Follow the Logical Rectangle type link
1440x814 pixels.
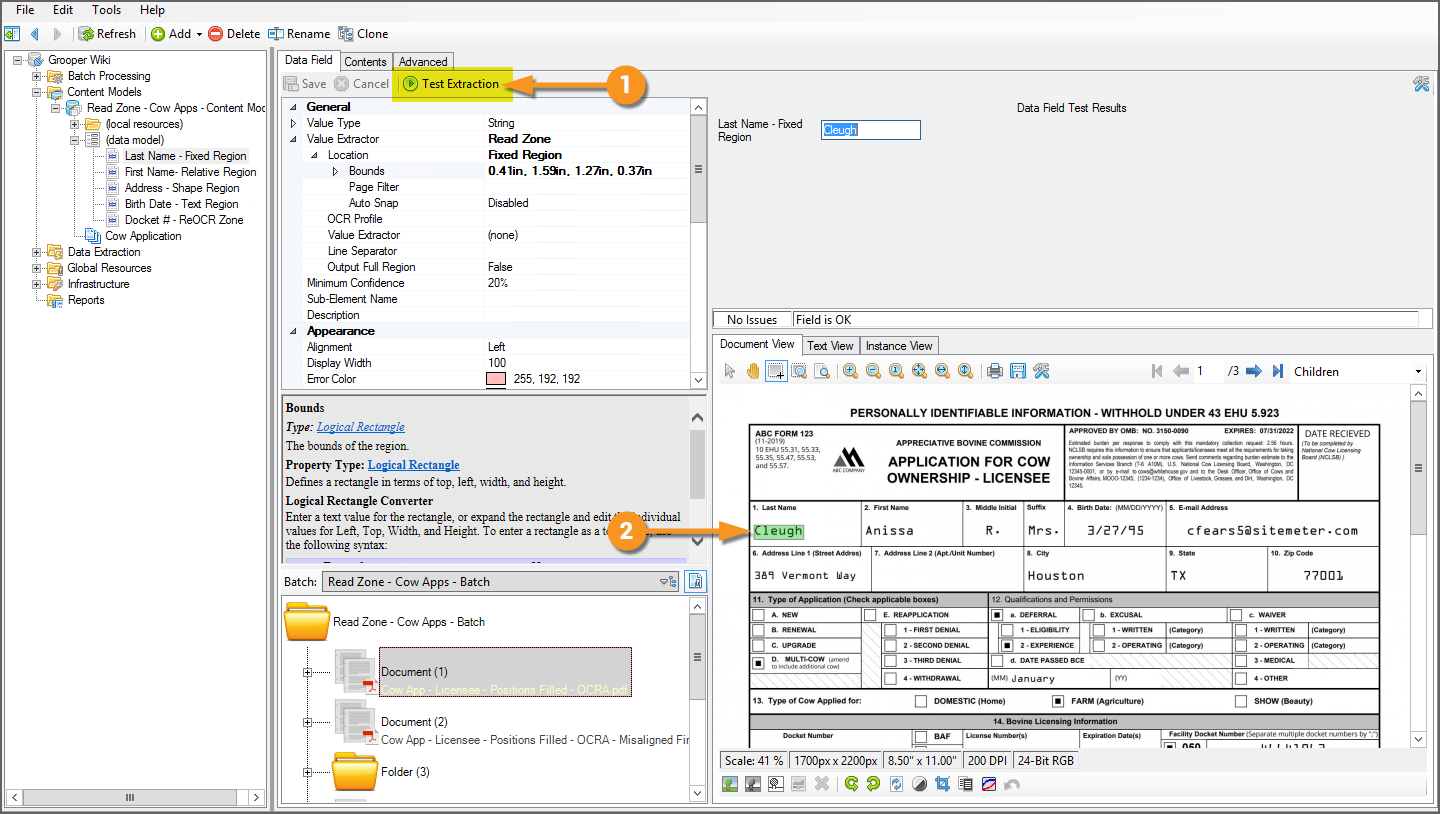click(360, 427)
